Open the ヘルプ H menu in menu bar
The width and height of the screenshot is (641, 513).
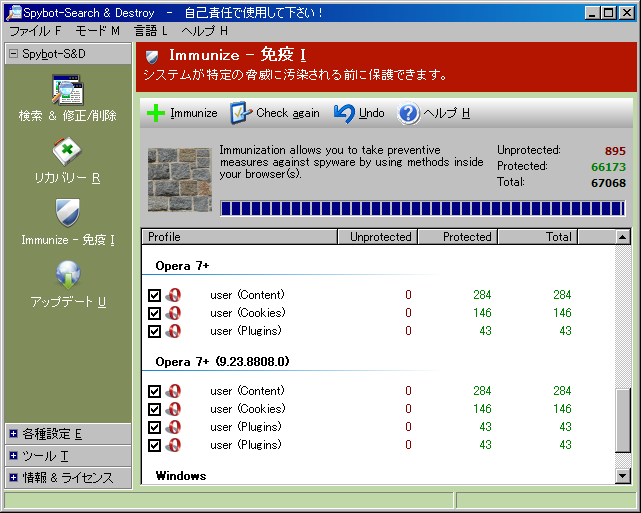point(204,31)
